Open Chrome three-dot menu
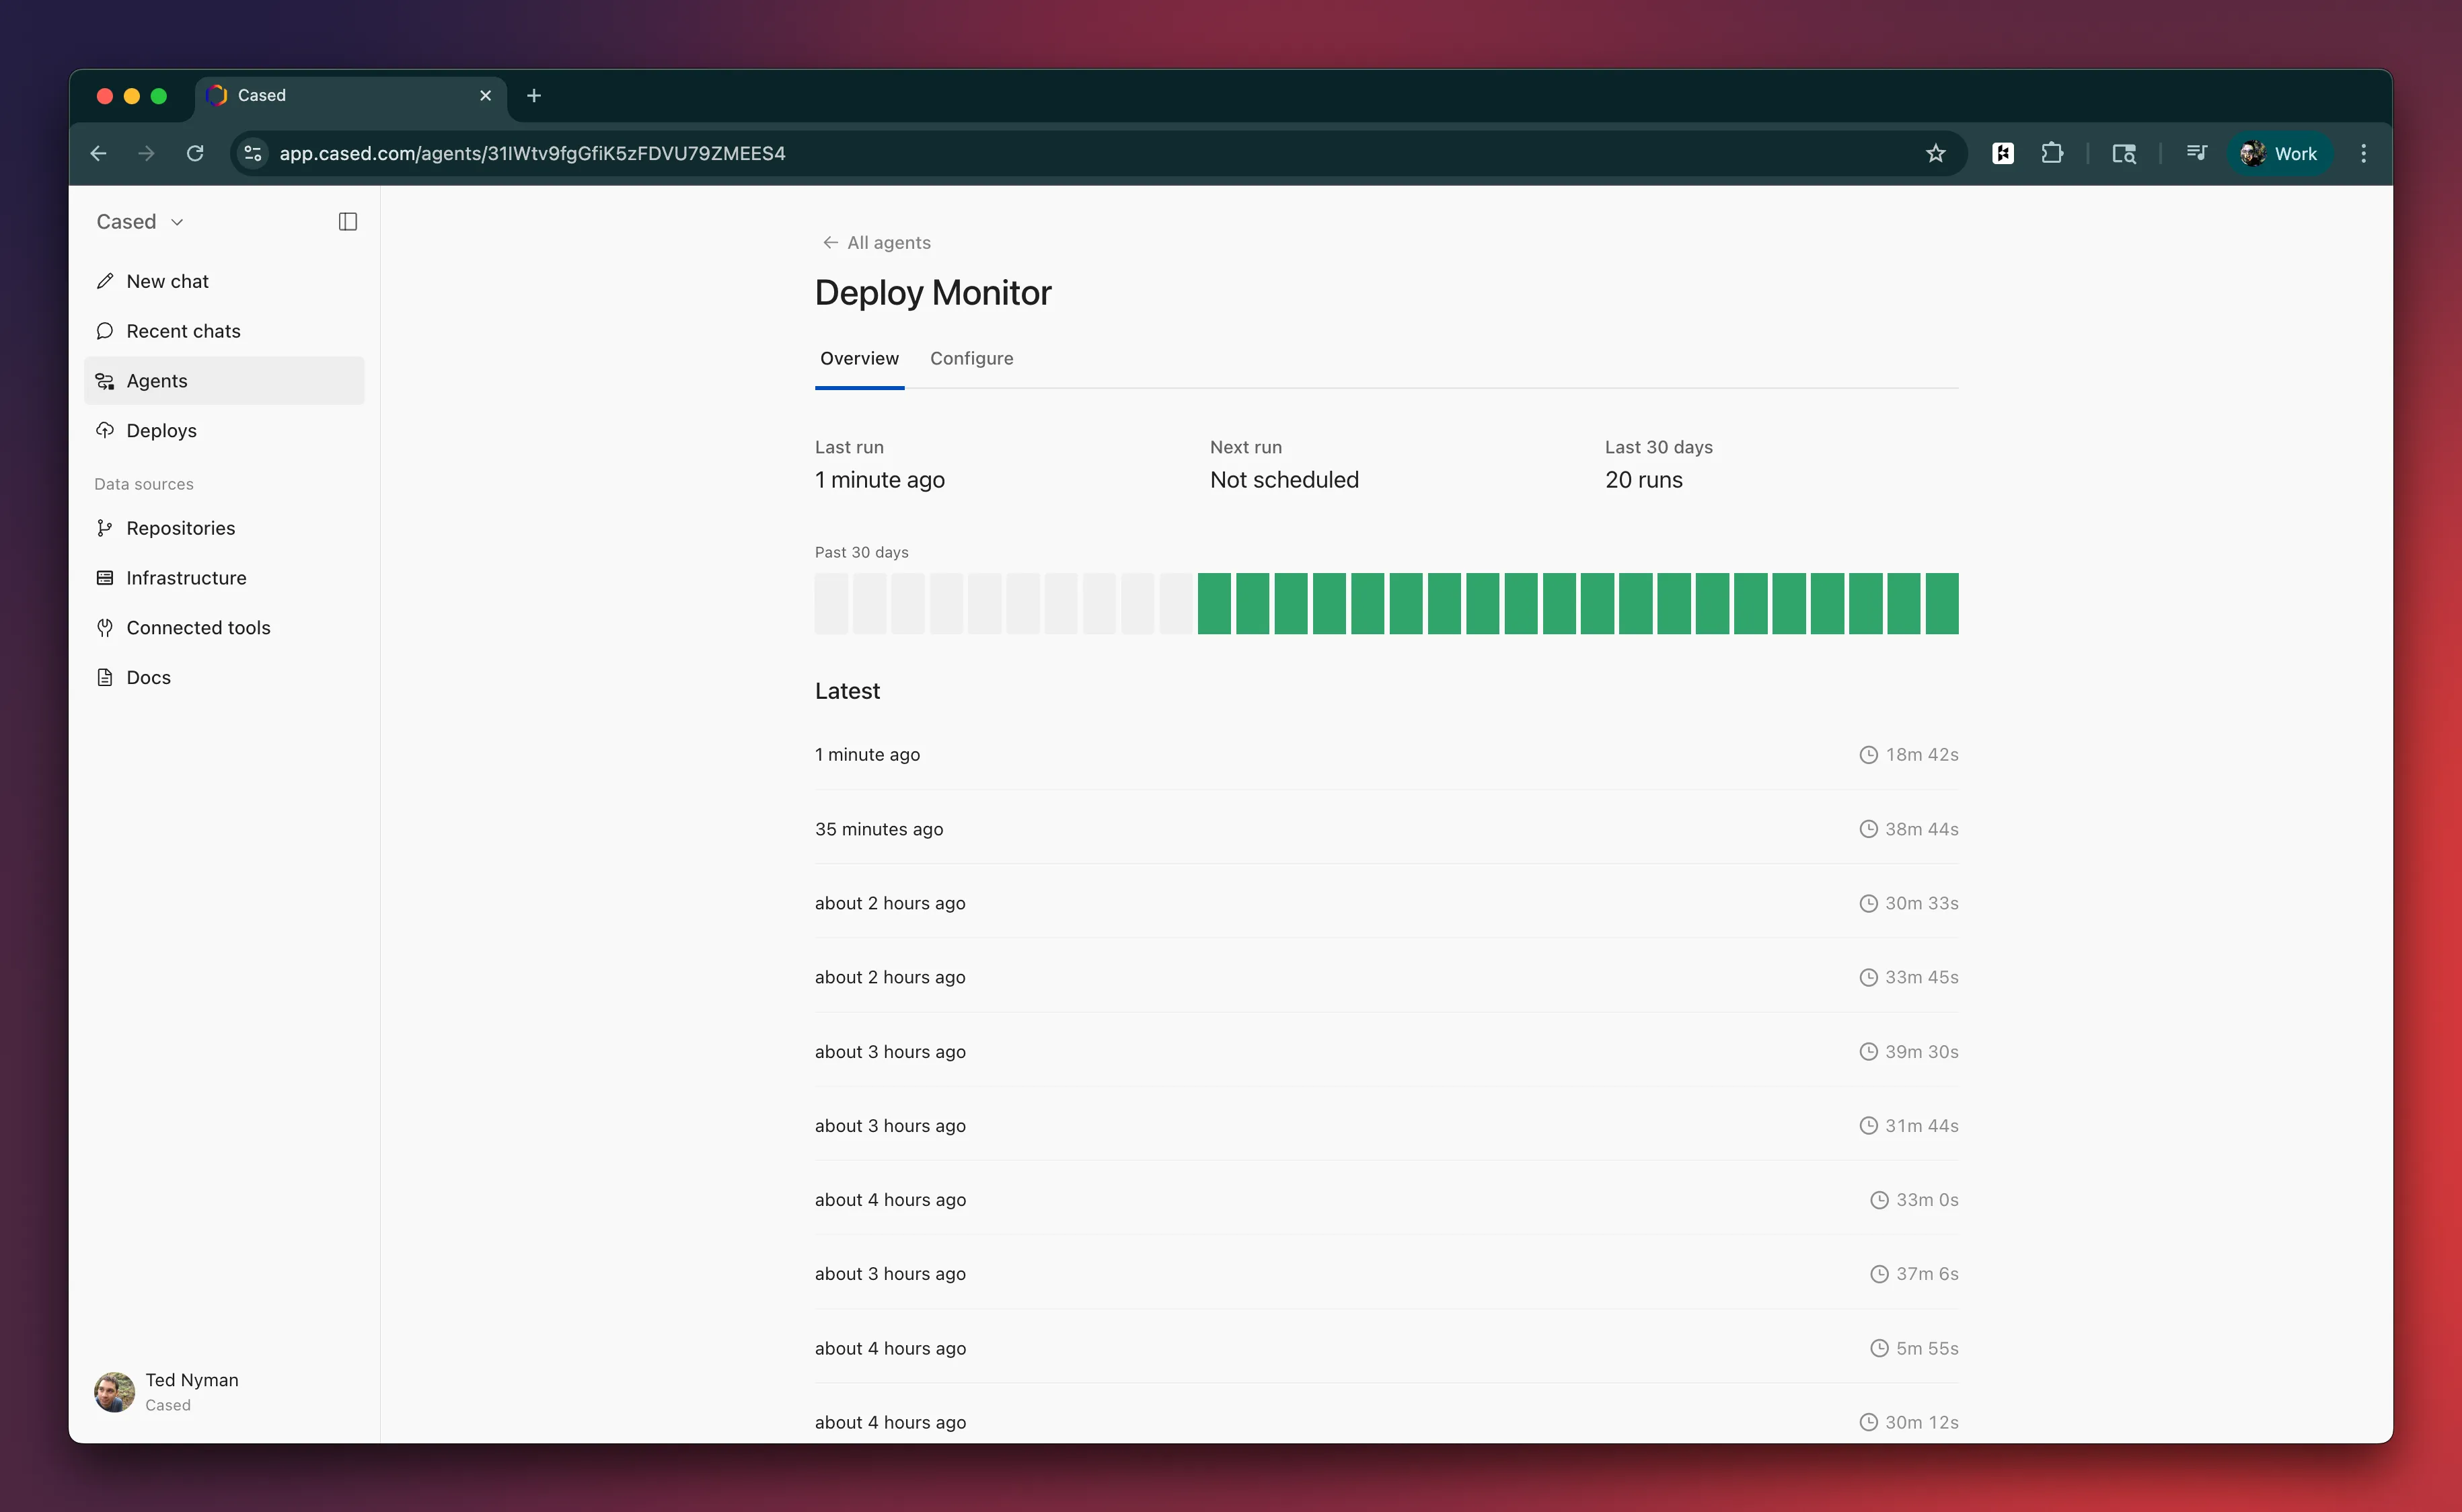This screenshot has height=1512, width=2462. [2363, 153]
